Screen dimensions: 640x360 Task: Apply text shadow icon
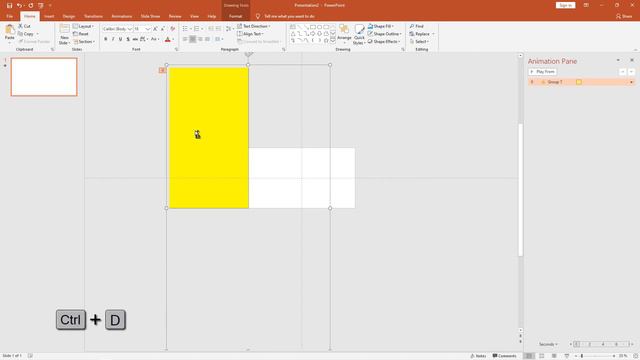128,39
